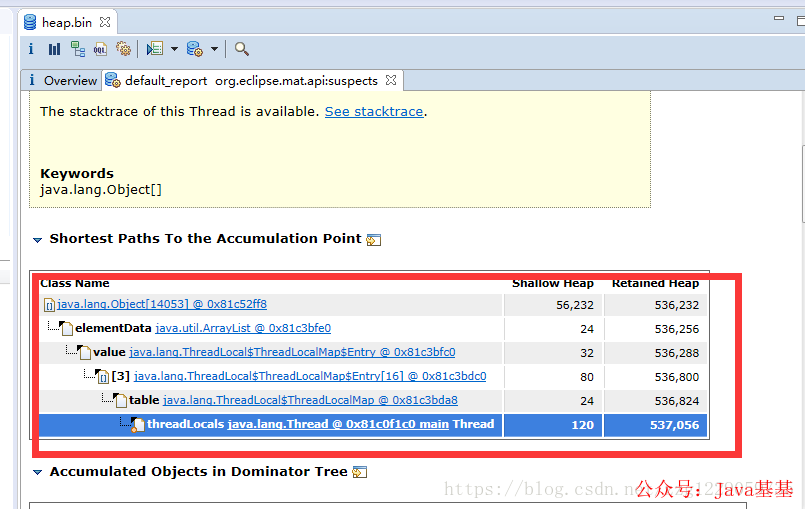This screenshot has height=509, width=805.
Task: Click the thread icon before threadLocals
Action: coord(138,425)
